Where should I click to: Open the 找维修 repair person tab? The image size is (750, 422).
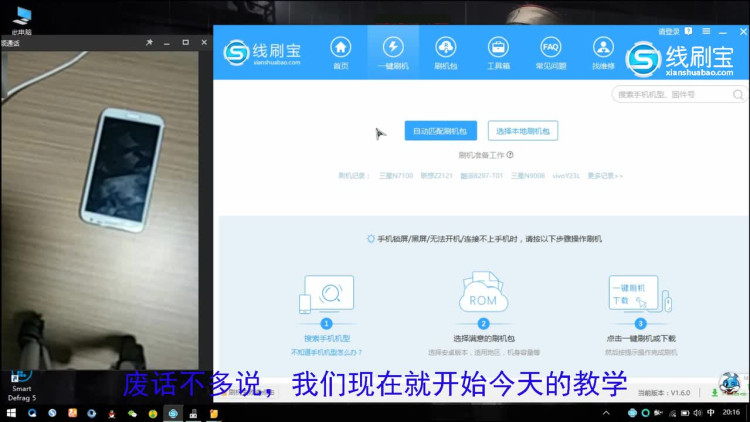coord(603,53)
